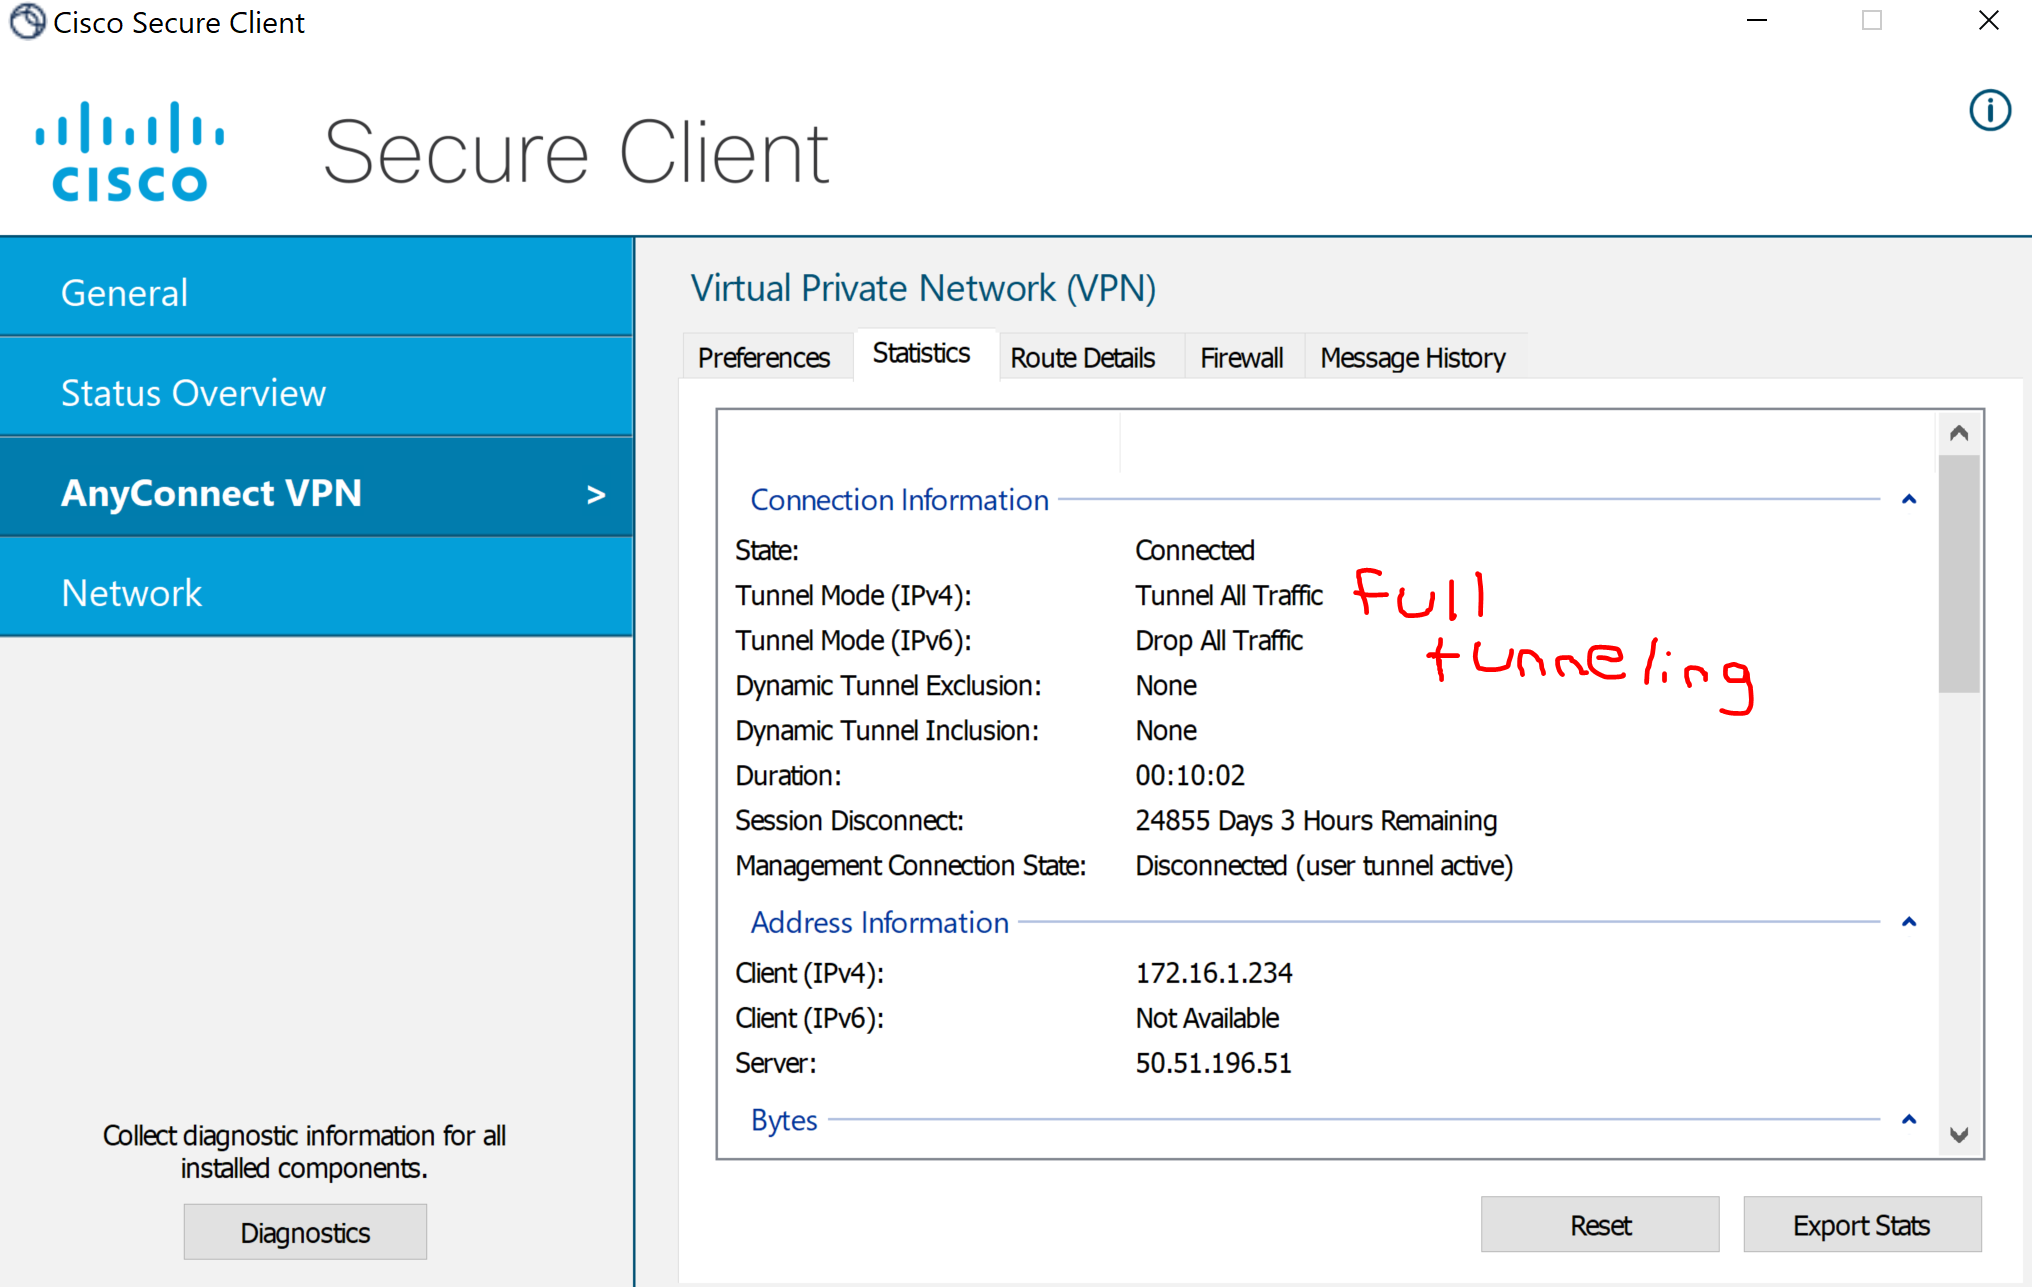Click the 'Dynamic Tunnel Exclusion:' label

pos(888,685)
